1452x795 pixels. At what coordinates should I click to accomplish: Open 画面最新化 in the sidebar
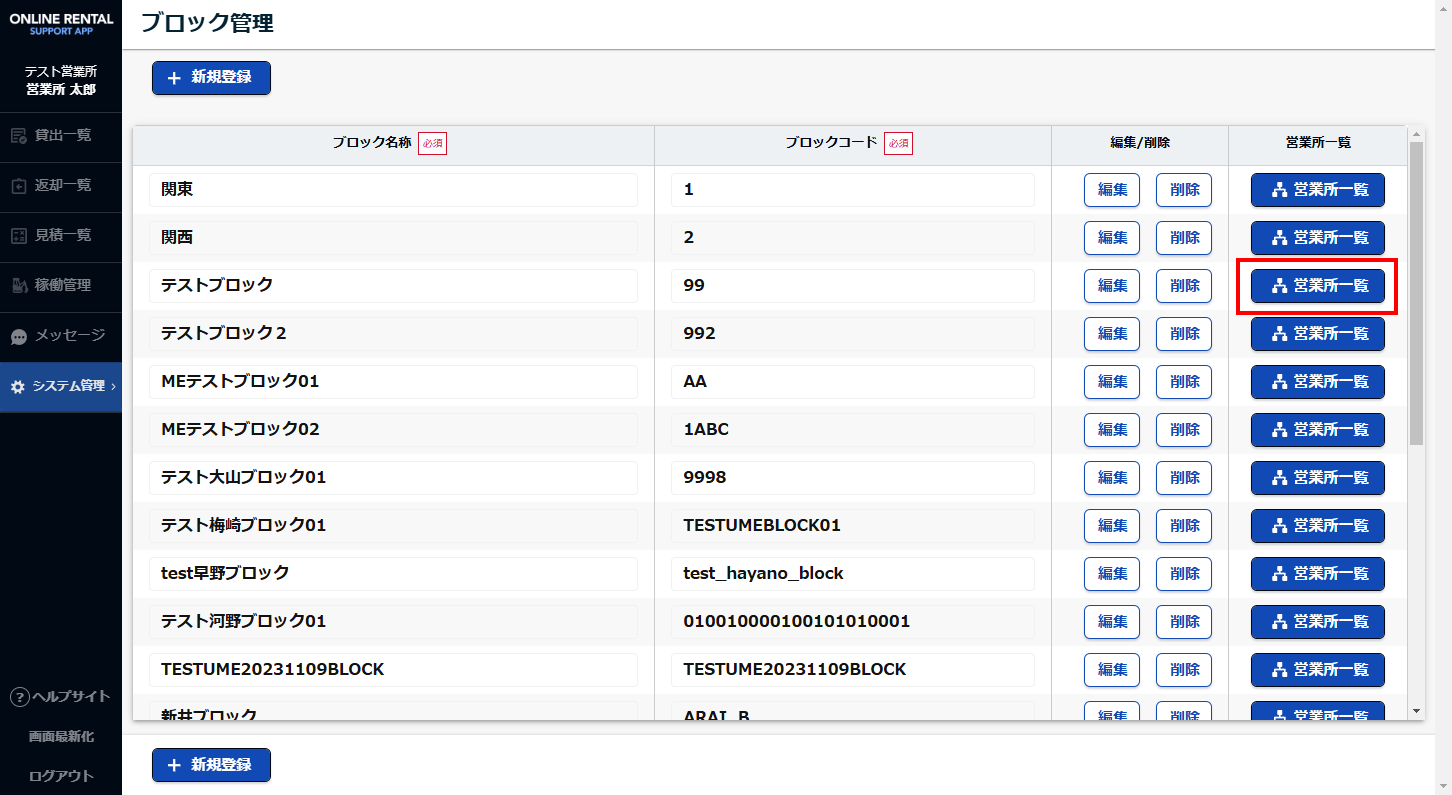coord(61,736)
